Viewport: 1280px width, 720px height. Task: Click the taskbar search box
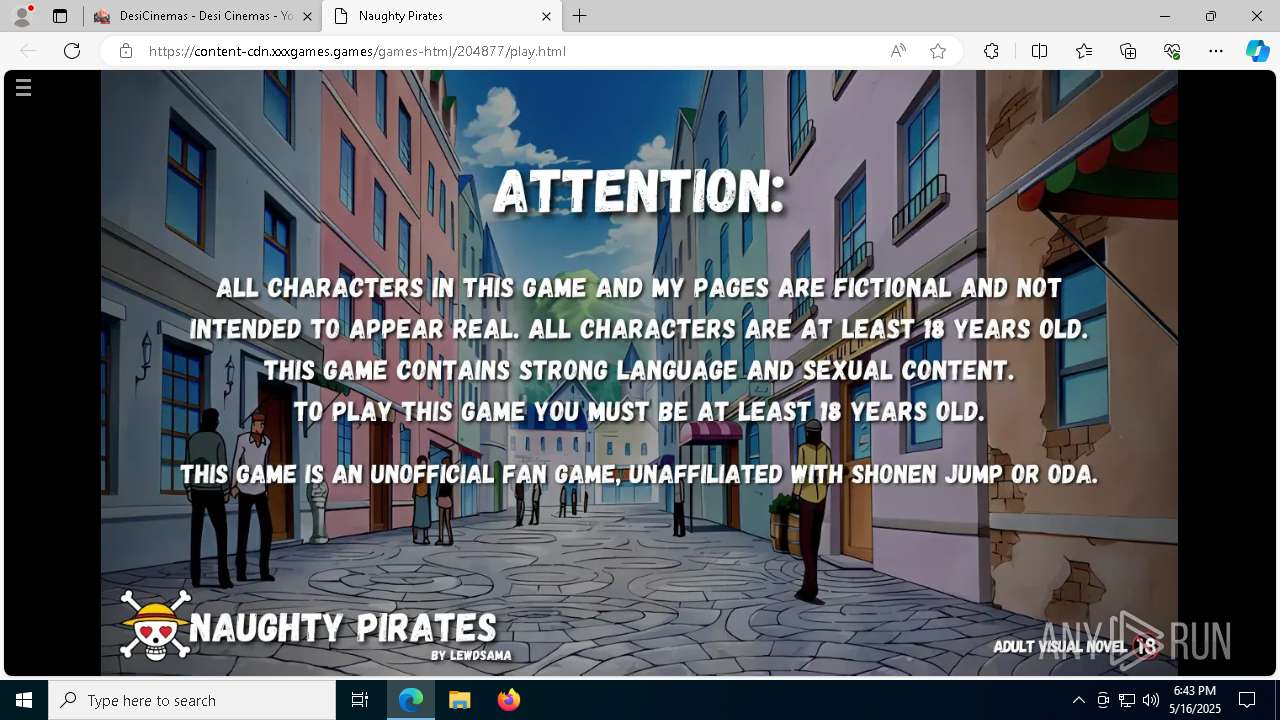click(192, 700)
